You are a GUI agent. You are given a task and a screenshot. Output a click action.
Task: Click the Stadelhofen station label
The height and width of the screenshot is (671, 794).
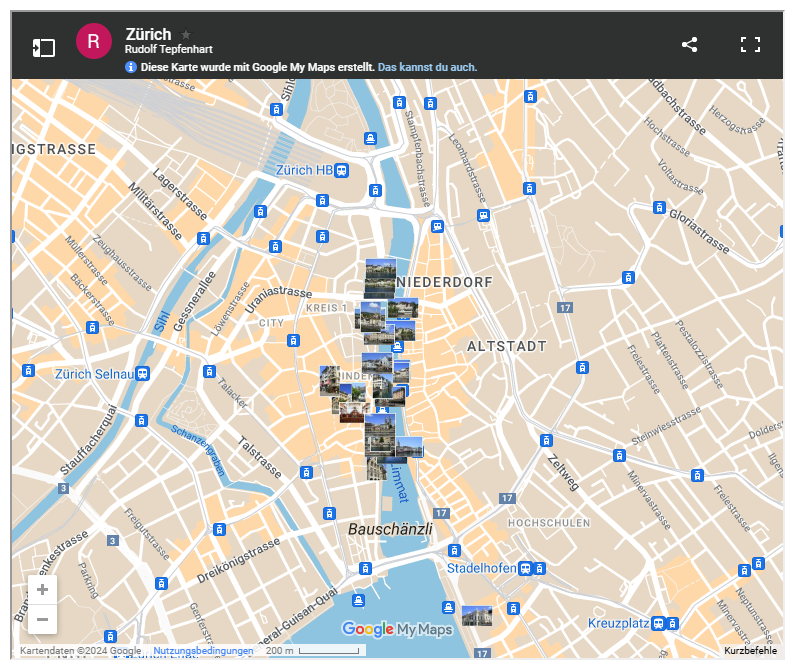pos(481,568)
